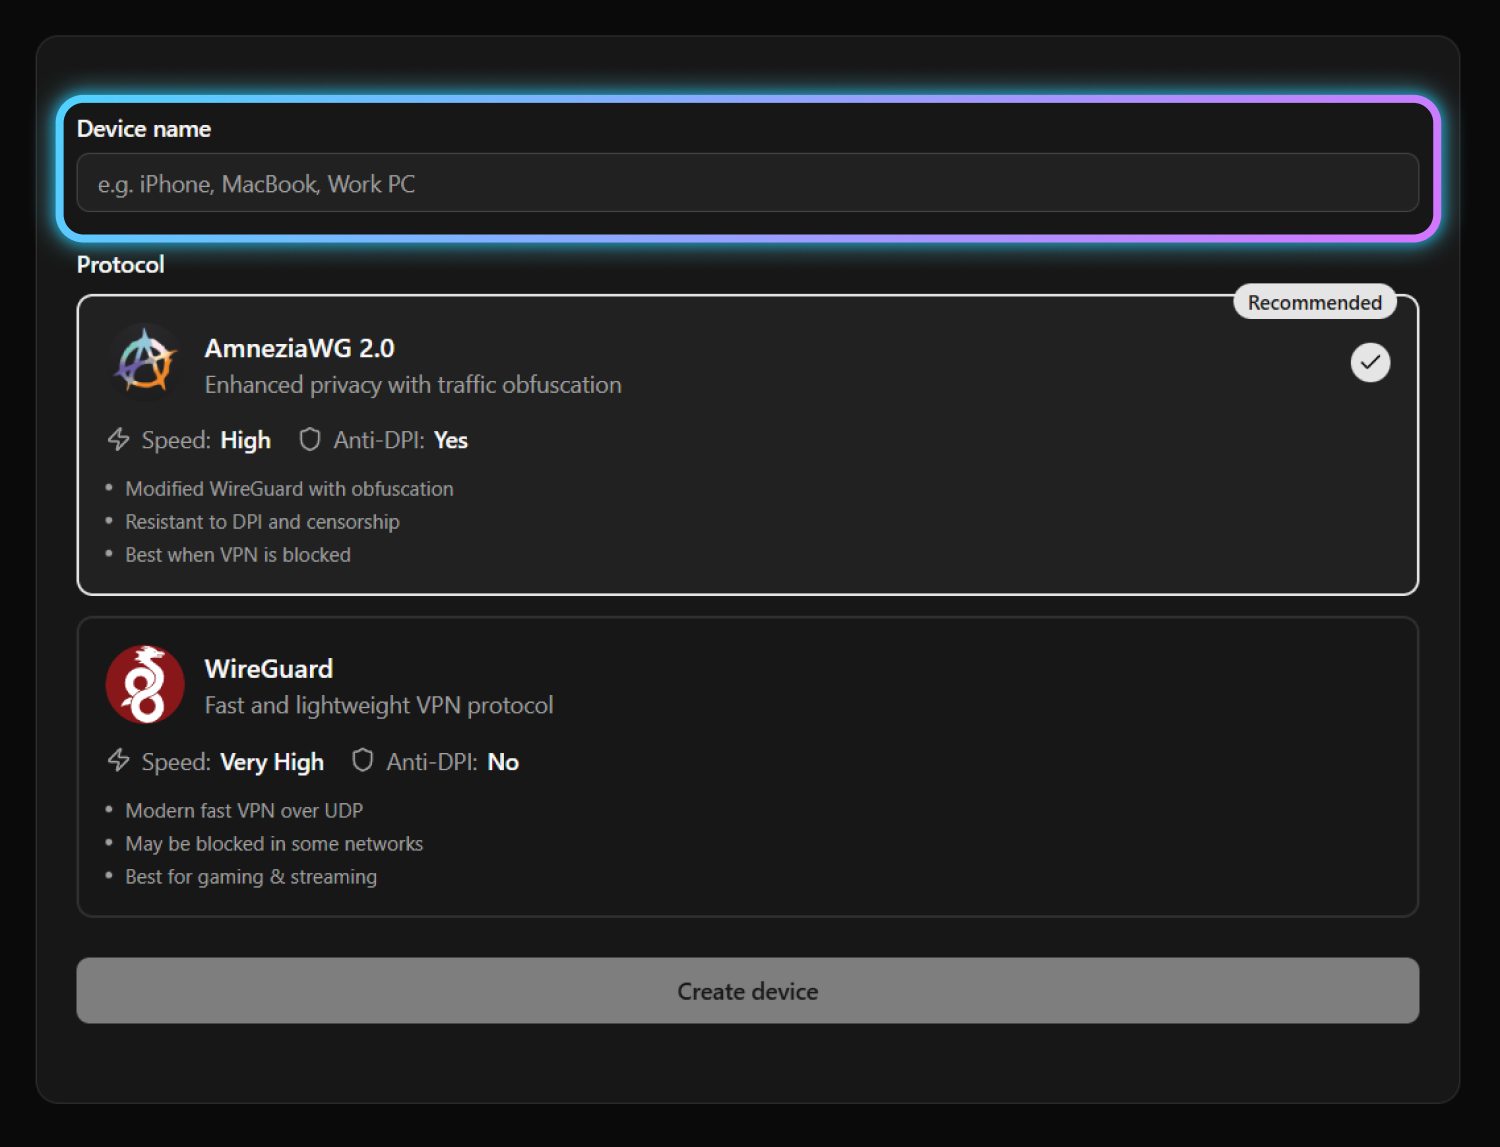Click lightning speed icon in AmneziaWG card
Image resolution: width=1500 pixels, height=1147 pixels.
pos(119,439)
